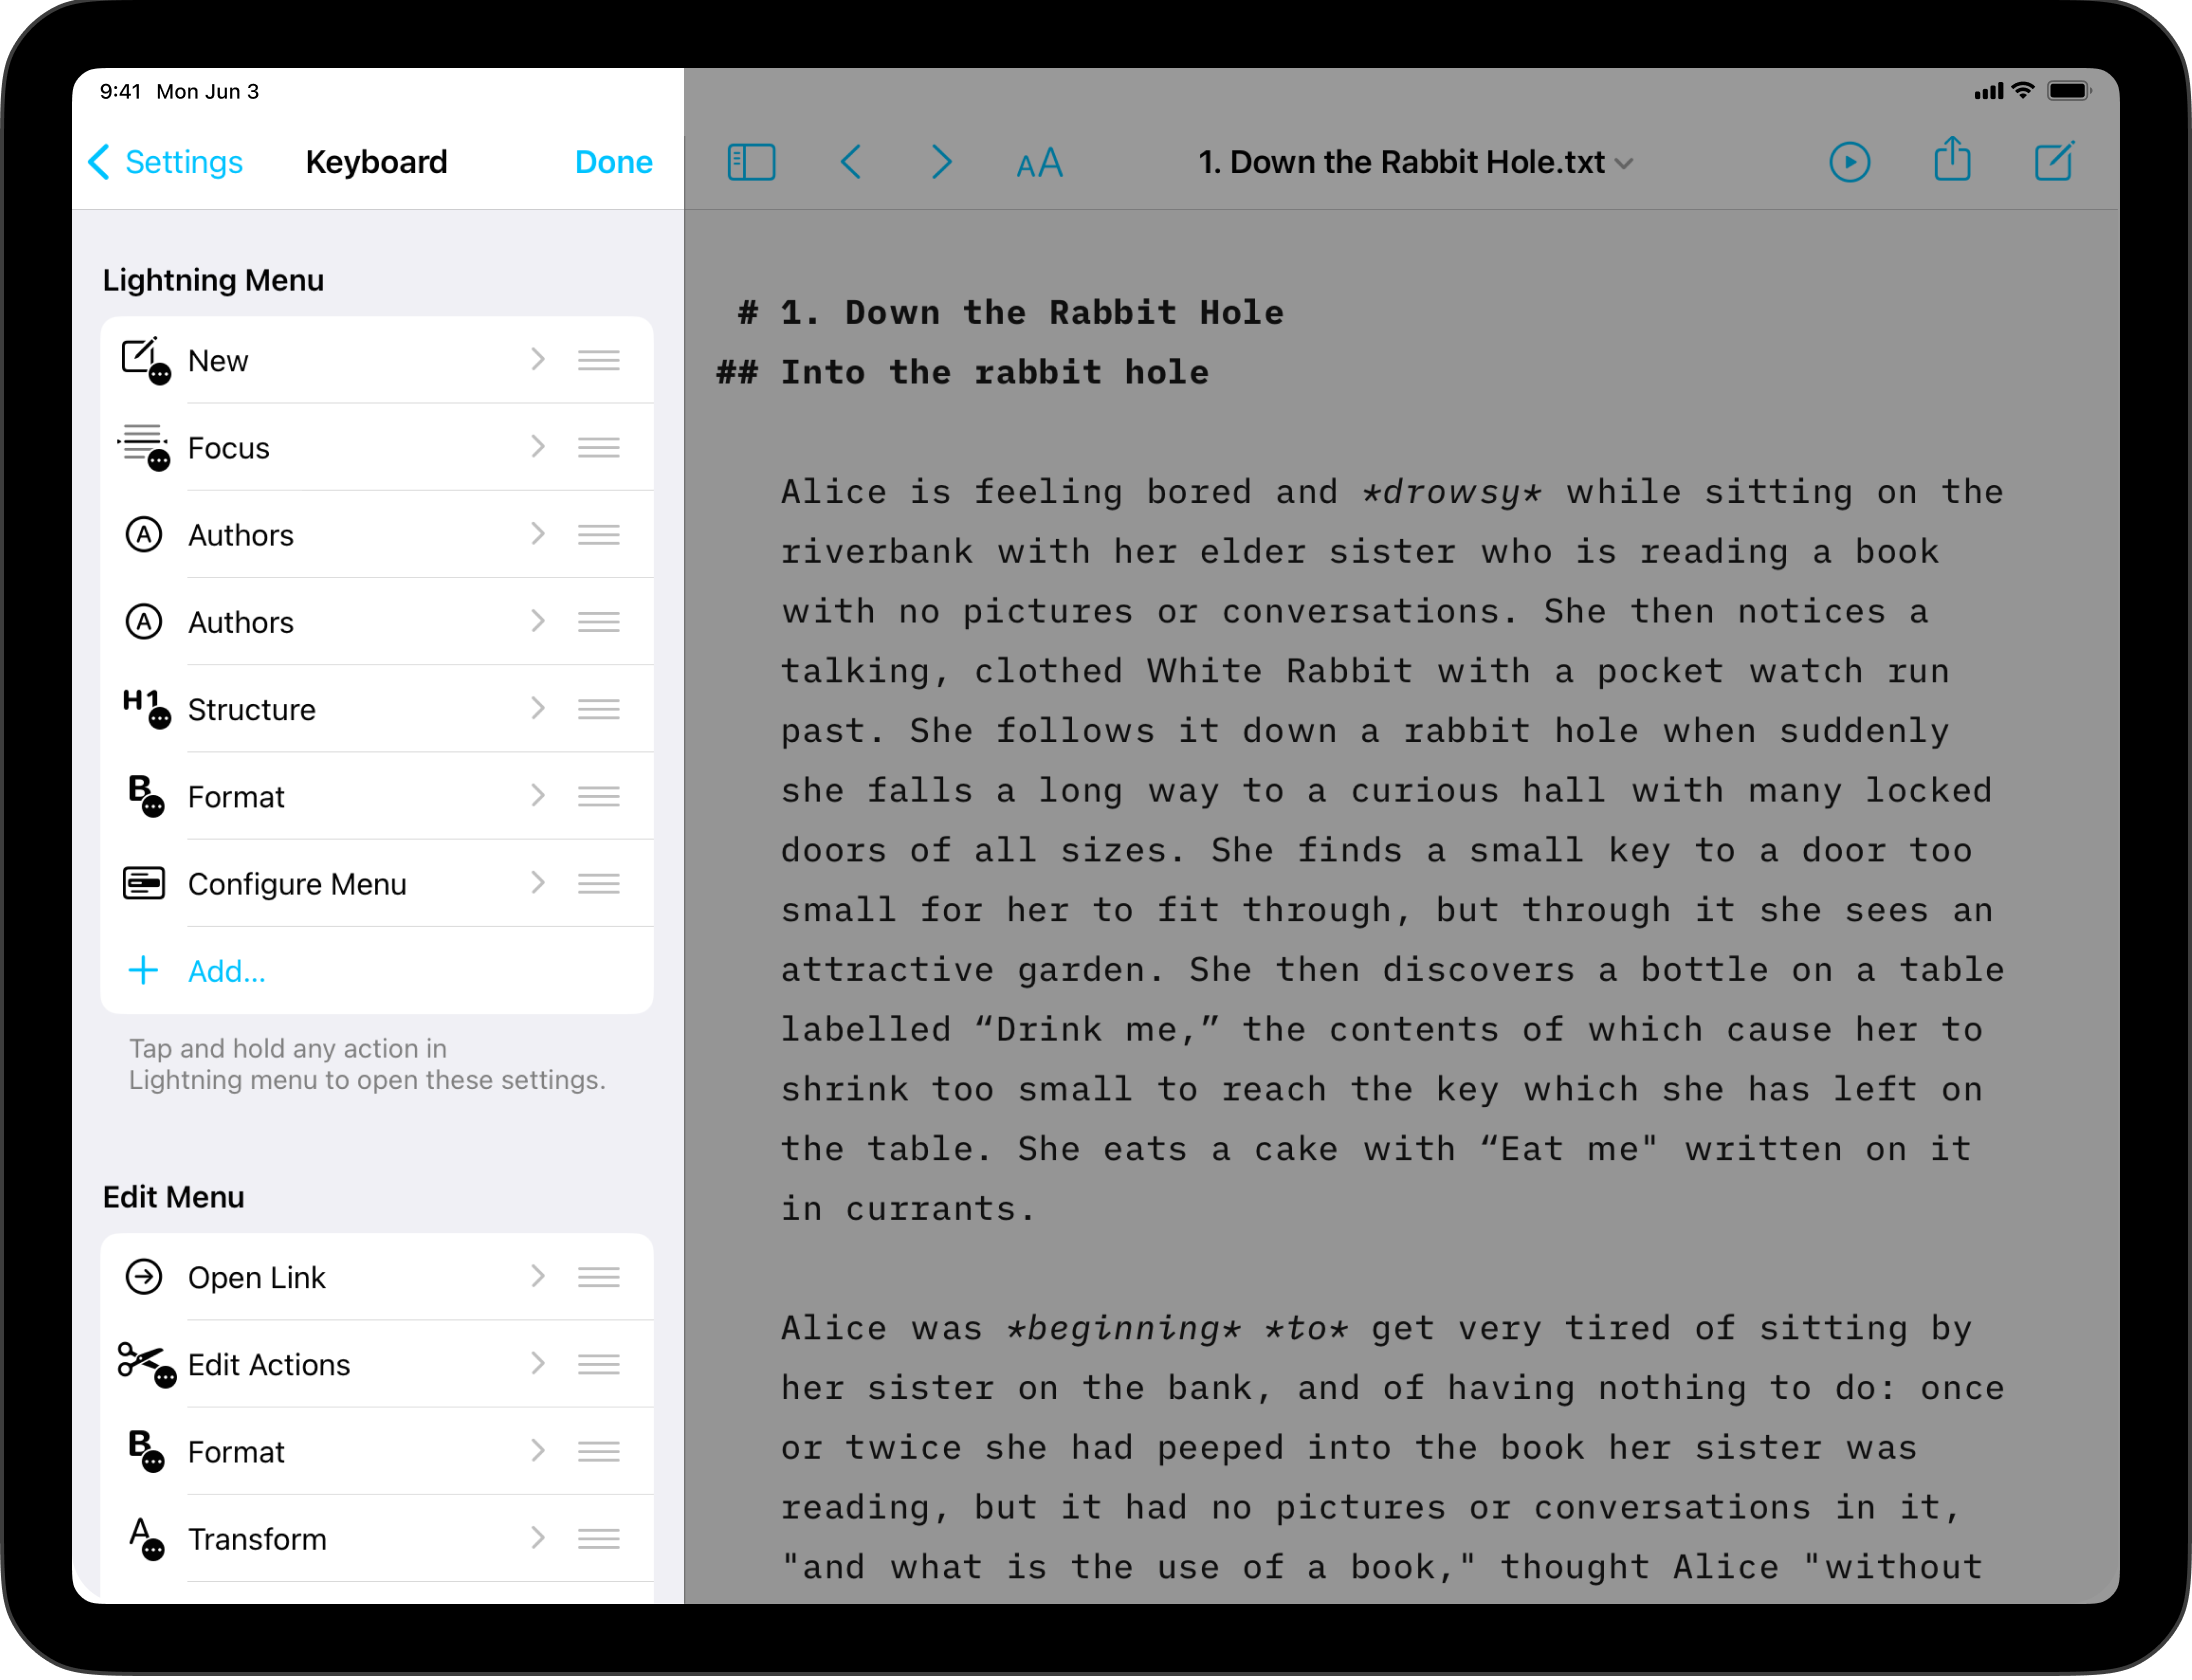This screenshot has height=1680, width=2192.
Task: Open the document title dropdown
Action: (1415, 162)
